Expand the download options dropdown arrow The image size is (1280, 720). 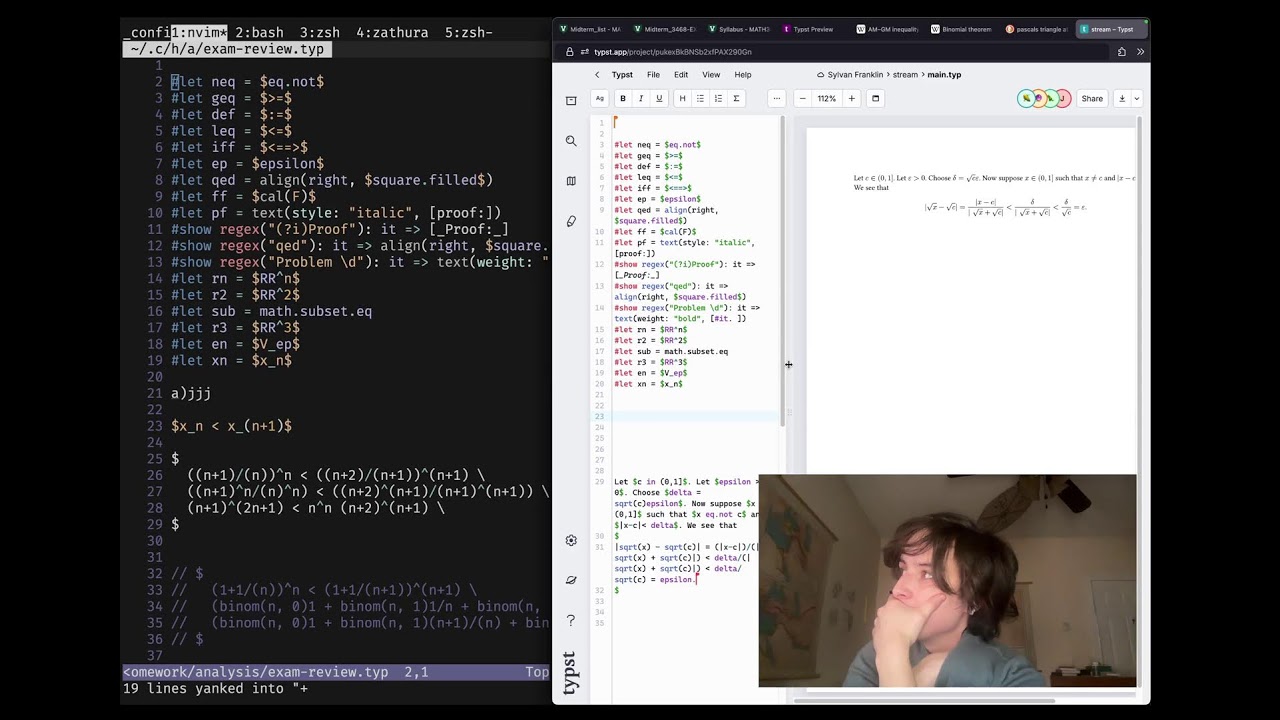click(x=1136, y=98)
